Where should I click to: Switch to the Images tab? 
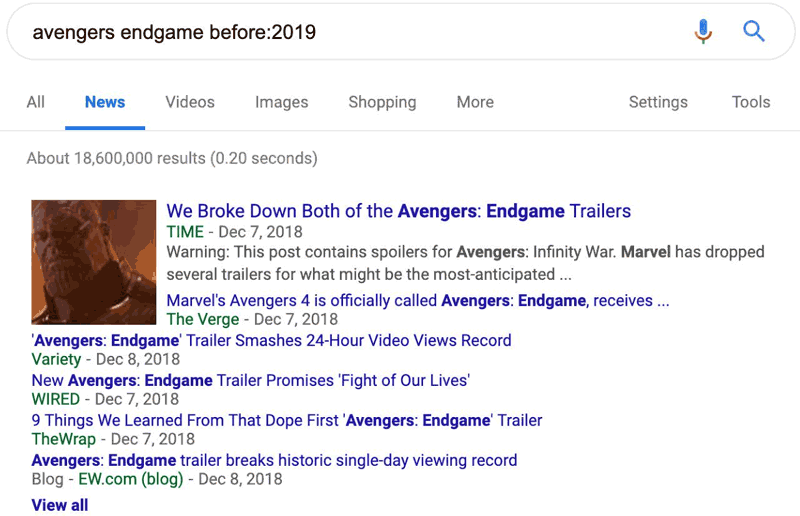(x=281, y=102)
